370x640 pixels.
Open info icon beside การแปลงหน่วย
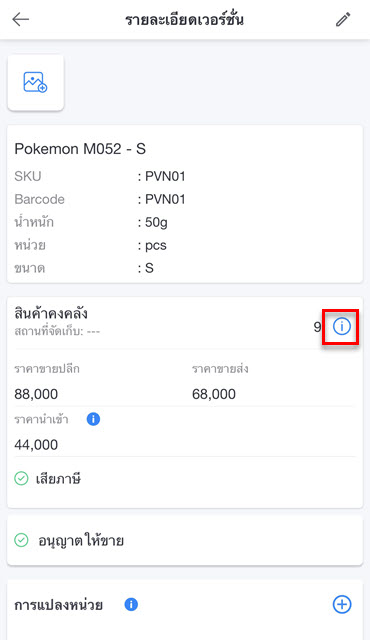pos(131,604)
